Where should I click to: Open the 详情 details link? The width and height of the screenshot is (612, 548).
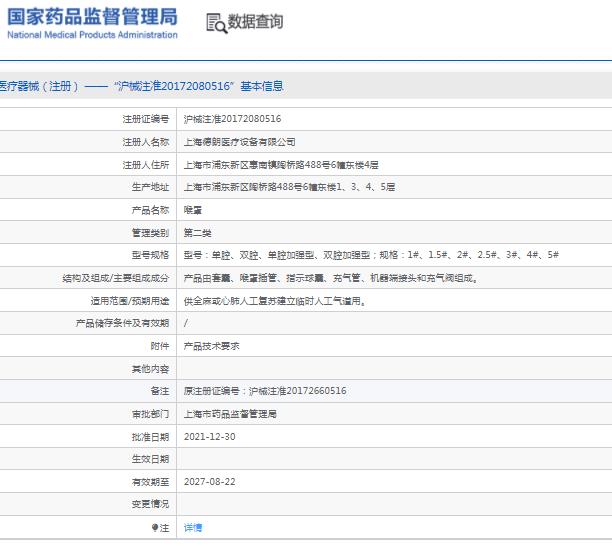click(193, 527)
